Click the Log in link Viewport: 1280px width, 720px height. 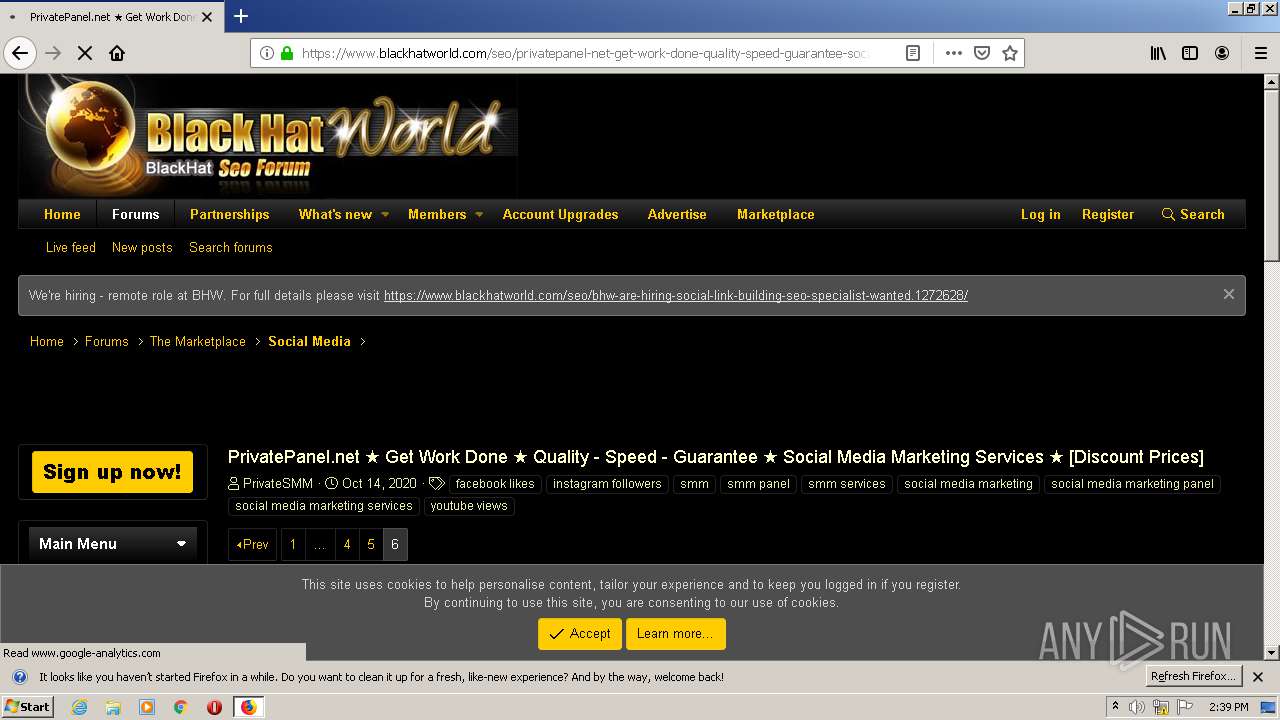click(1040, 214)
